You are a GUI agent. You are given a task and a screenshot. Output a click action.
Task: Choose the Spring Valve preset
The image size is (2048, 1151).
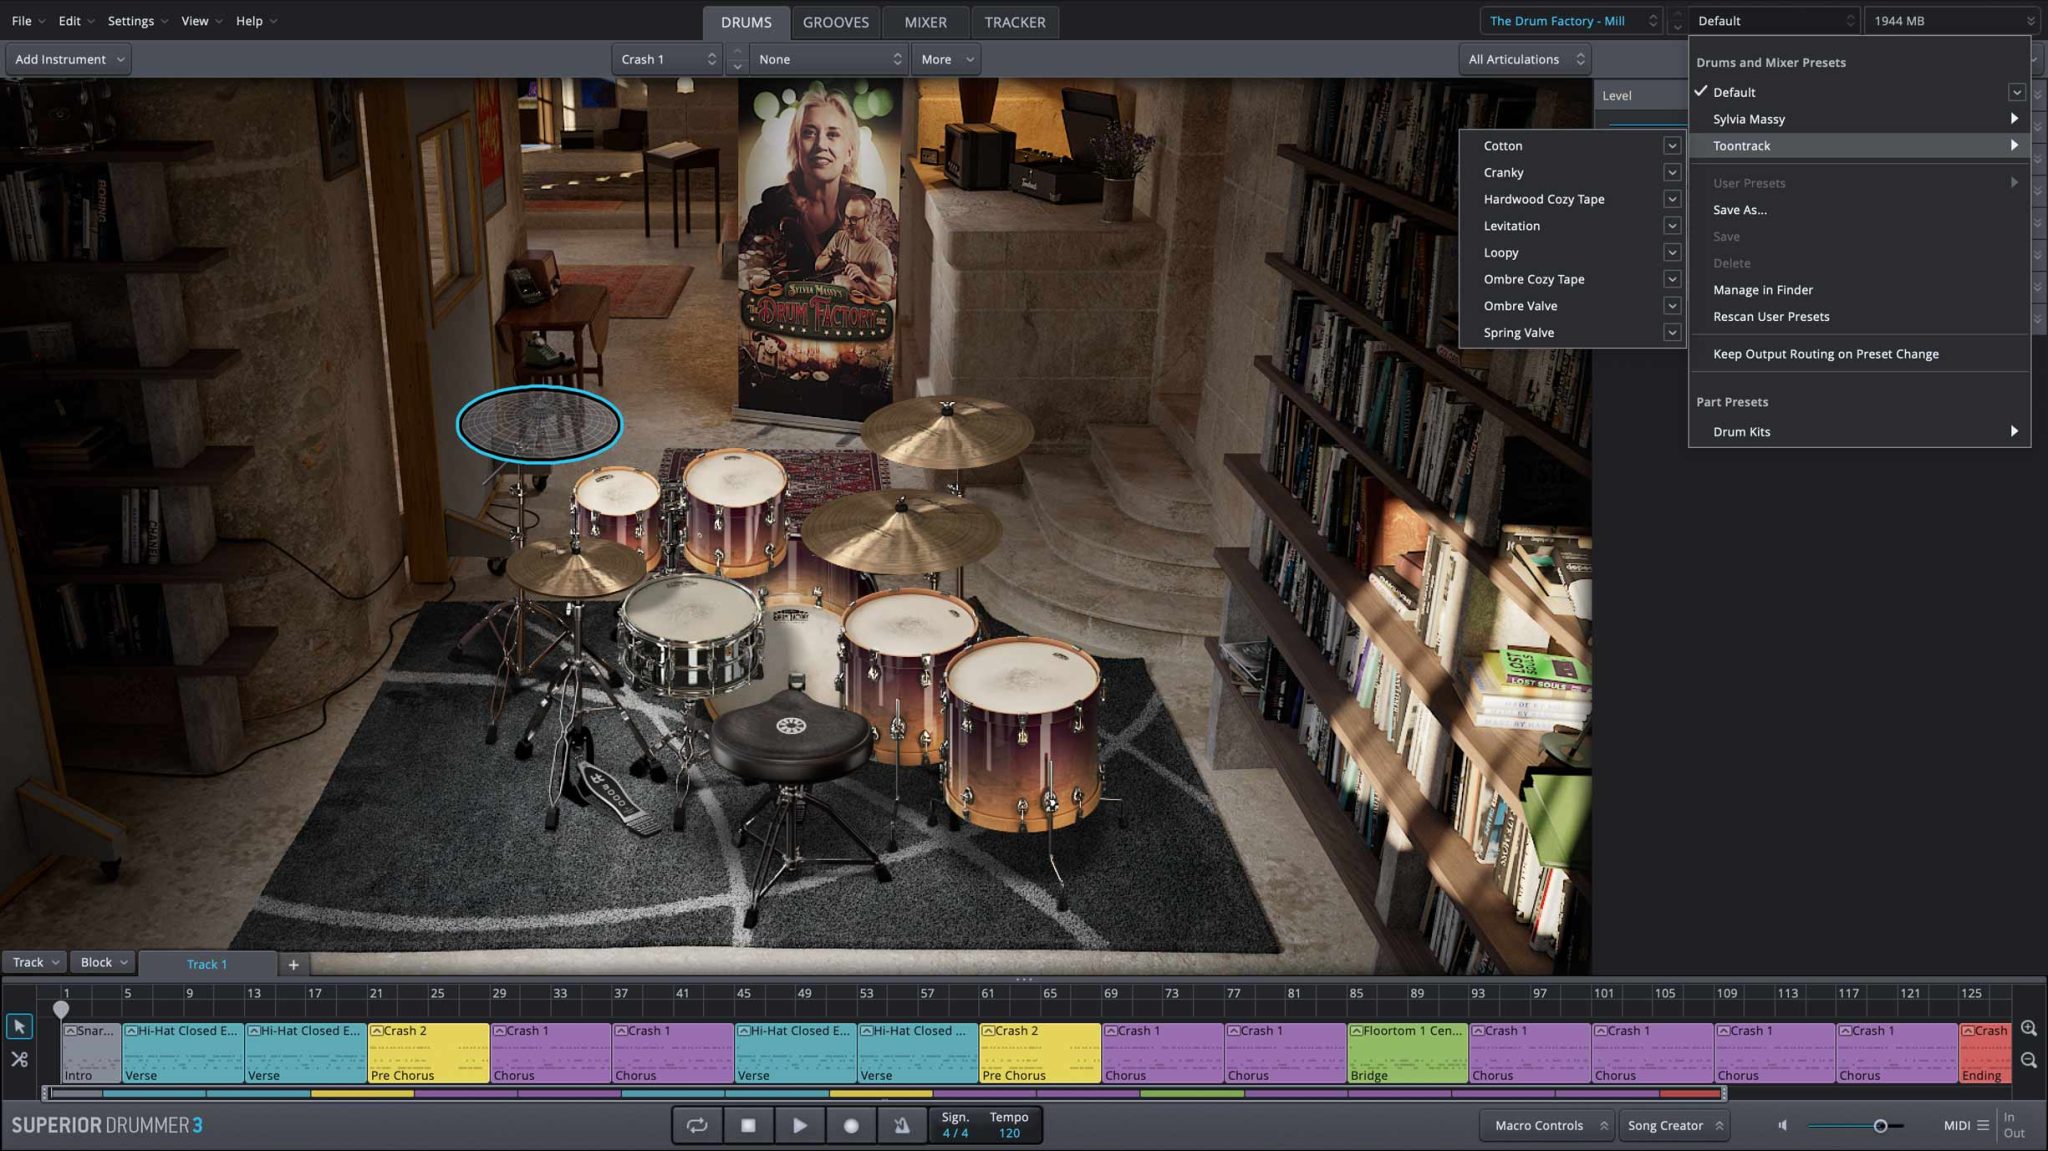coord(1518,333)
